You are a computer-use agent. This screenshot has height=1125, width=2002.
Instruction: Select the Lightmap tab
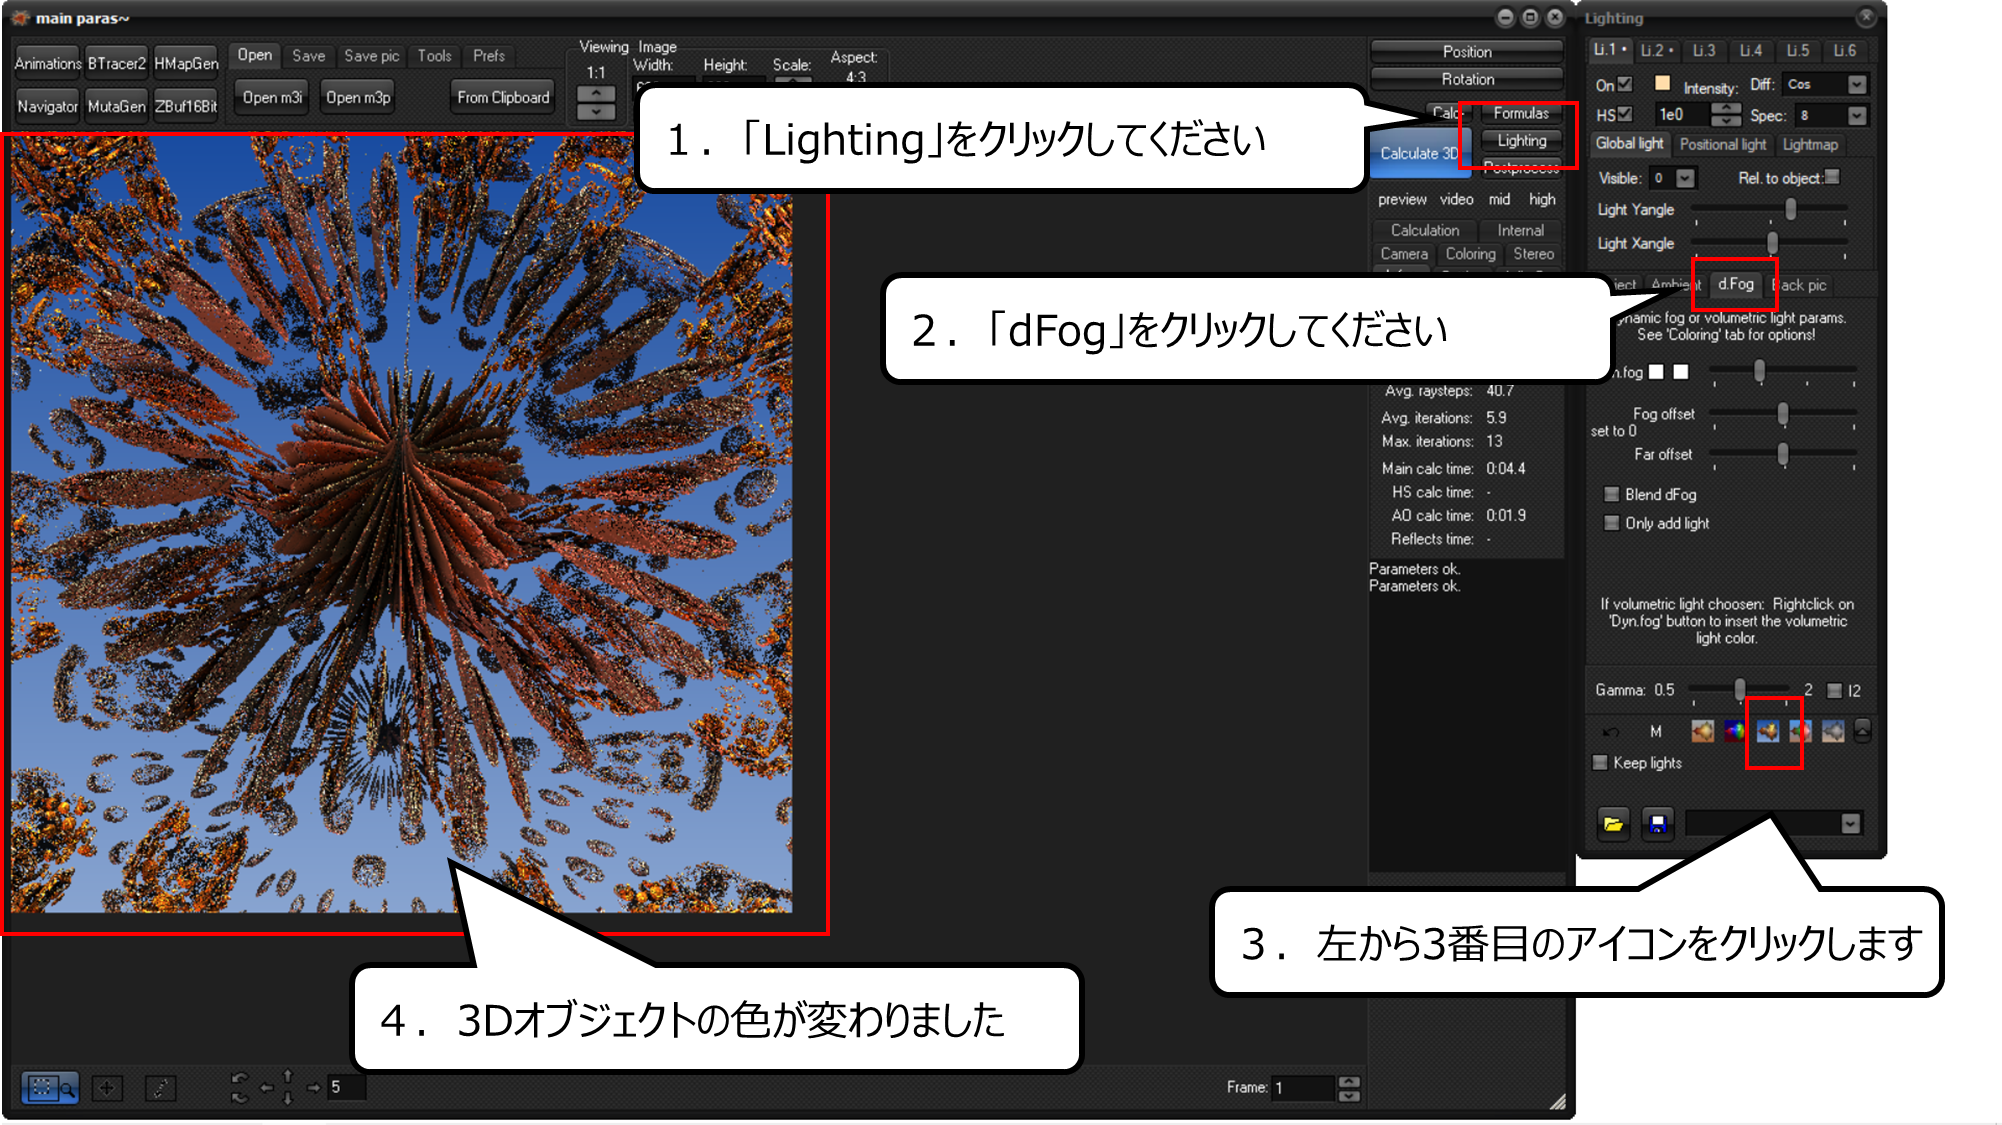(x=1810, y=144)
